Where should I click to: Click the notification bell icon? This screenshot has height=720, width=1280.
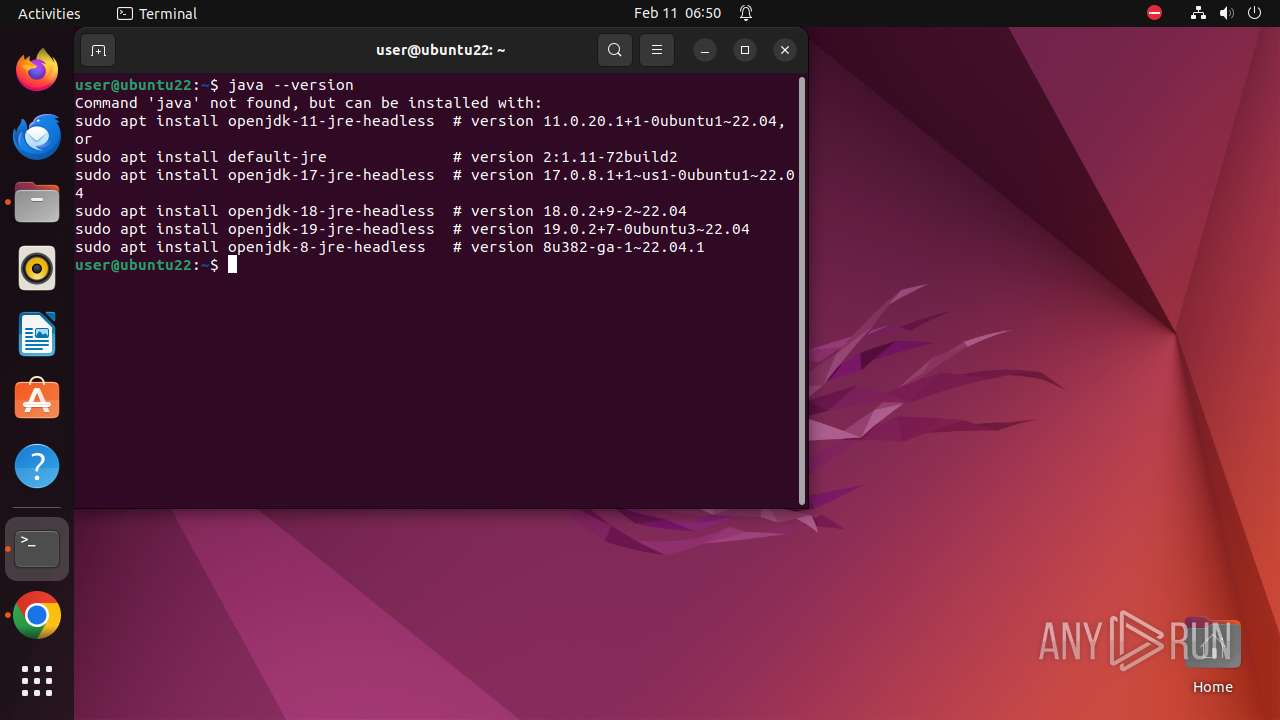pyautogui.click(x=746, y=13)
